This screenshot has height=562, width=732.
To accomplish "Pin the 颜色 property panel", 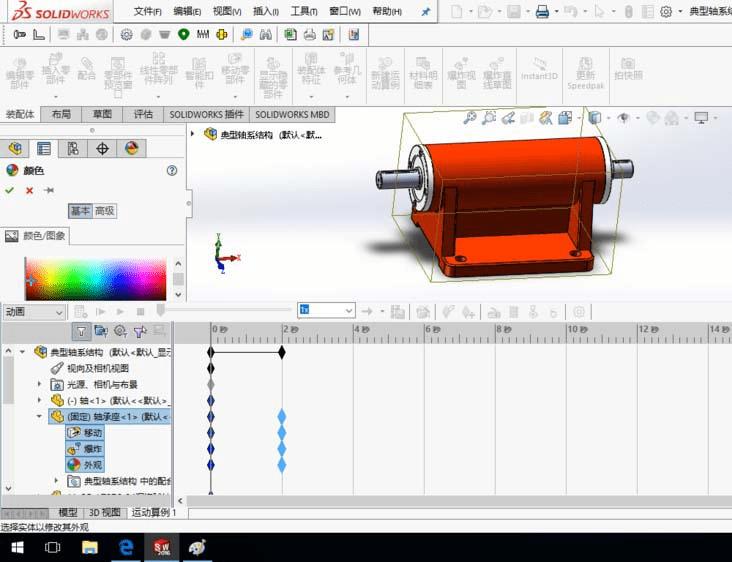I will click(48, 190).
